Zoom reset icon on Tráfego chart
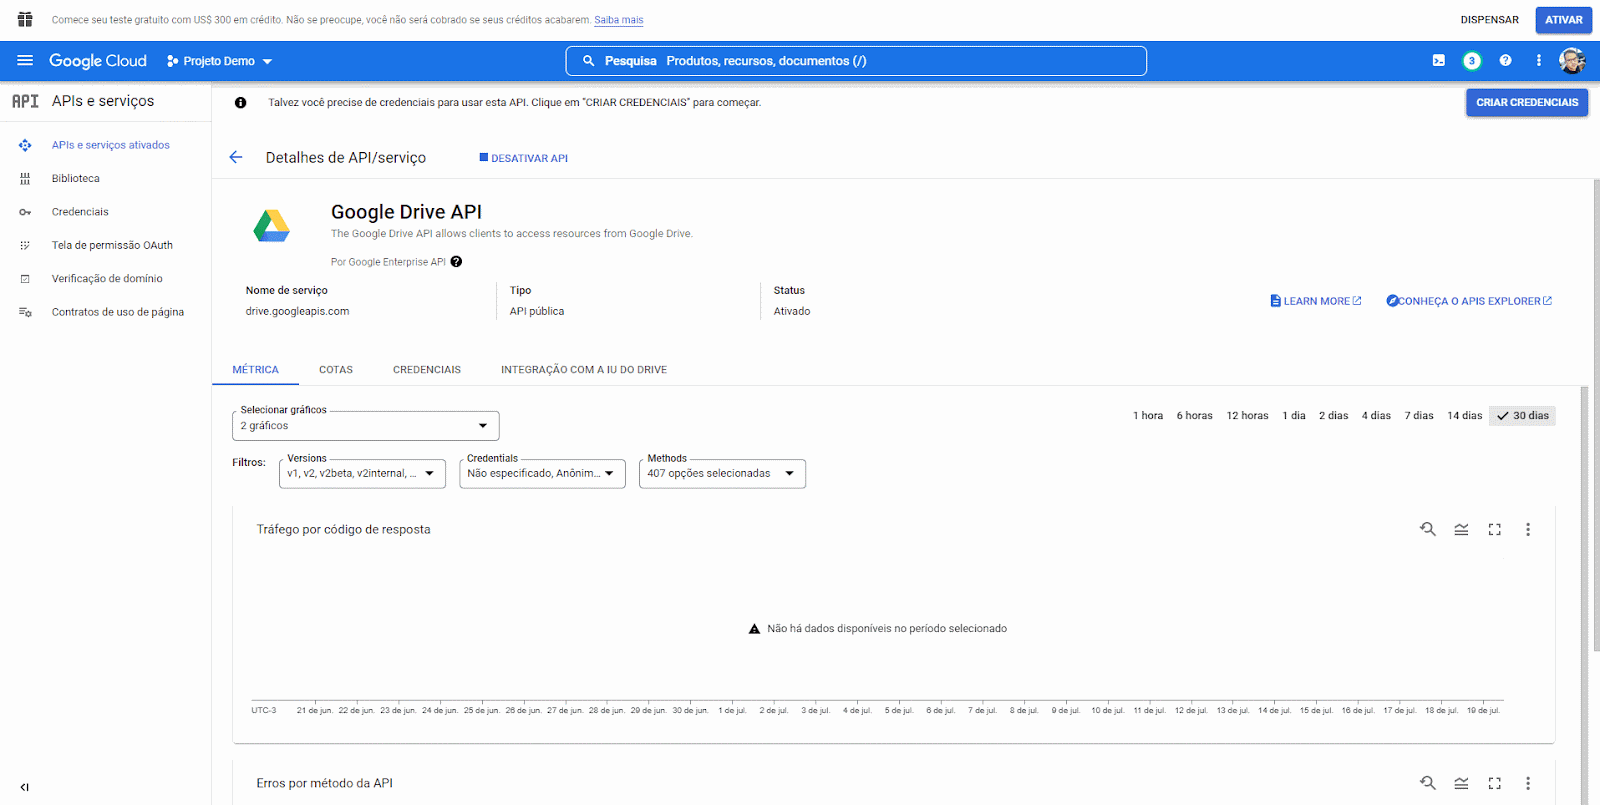This screenshot has height=805, width=1600. click(1428, 529)
